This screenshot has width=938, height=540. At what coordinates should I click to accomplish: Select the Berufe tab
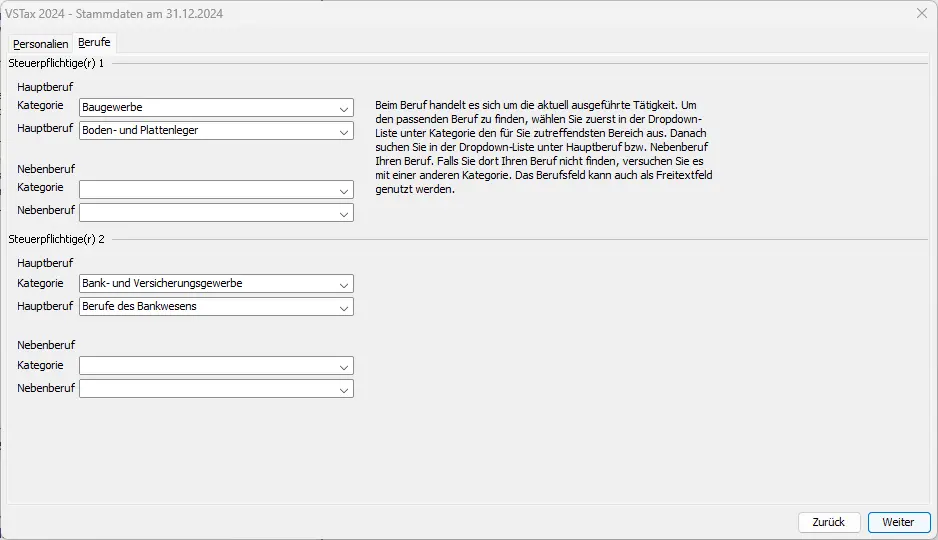tap(94, 43)
